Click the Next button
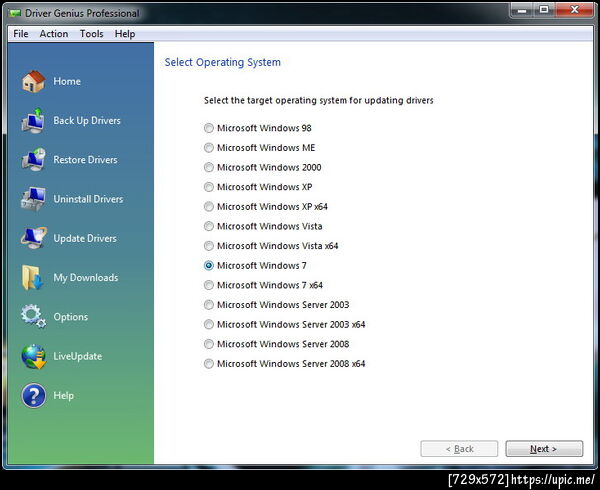 click(x=544, y=449)
